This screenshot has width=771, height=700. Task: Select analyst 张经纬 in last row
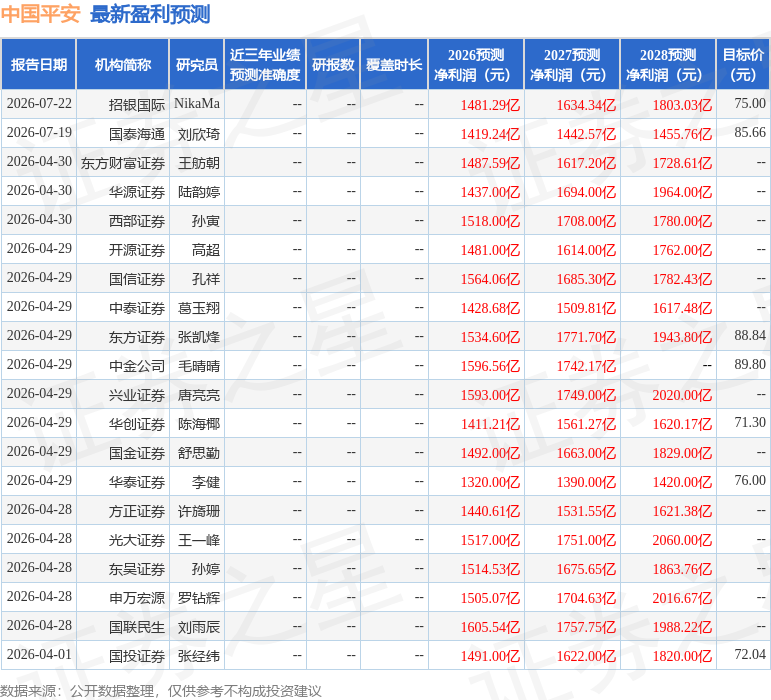[199, 656]
